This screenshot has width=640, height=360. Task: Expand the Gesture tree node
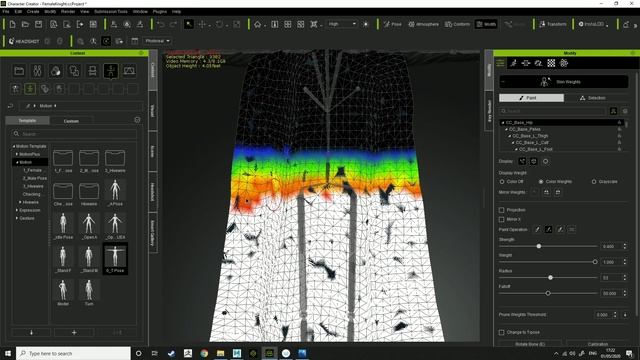click(x=17, y=218)
